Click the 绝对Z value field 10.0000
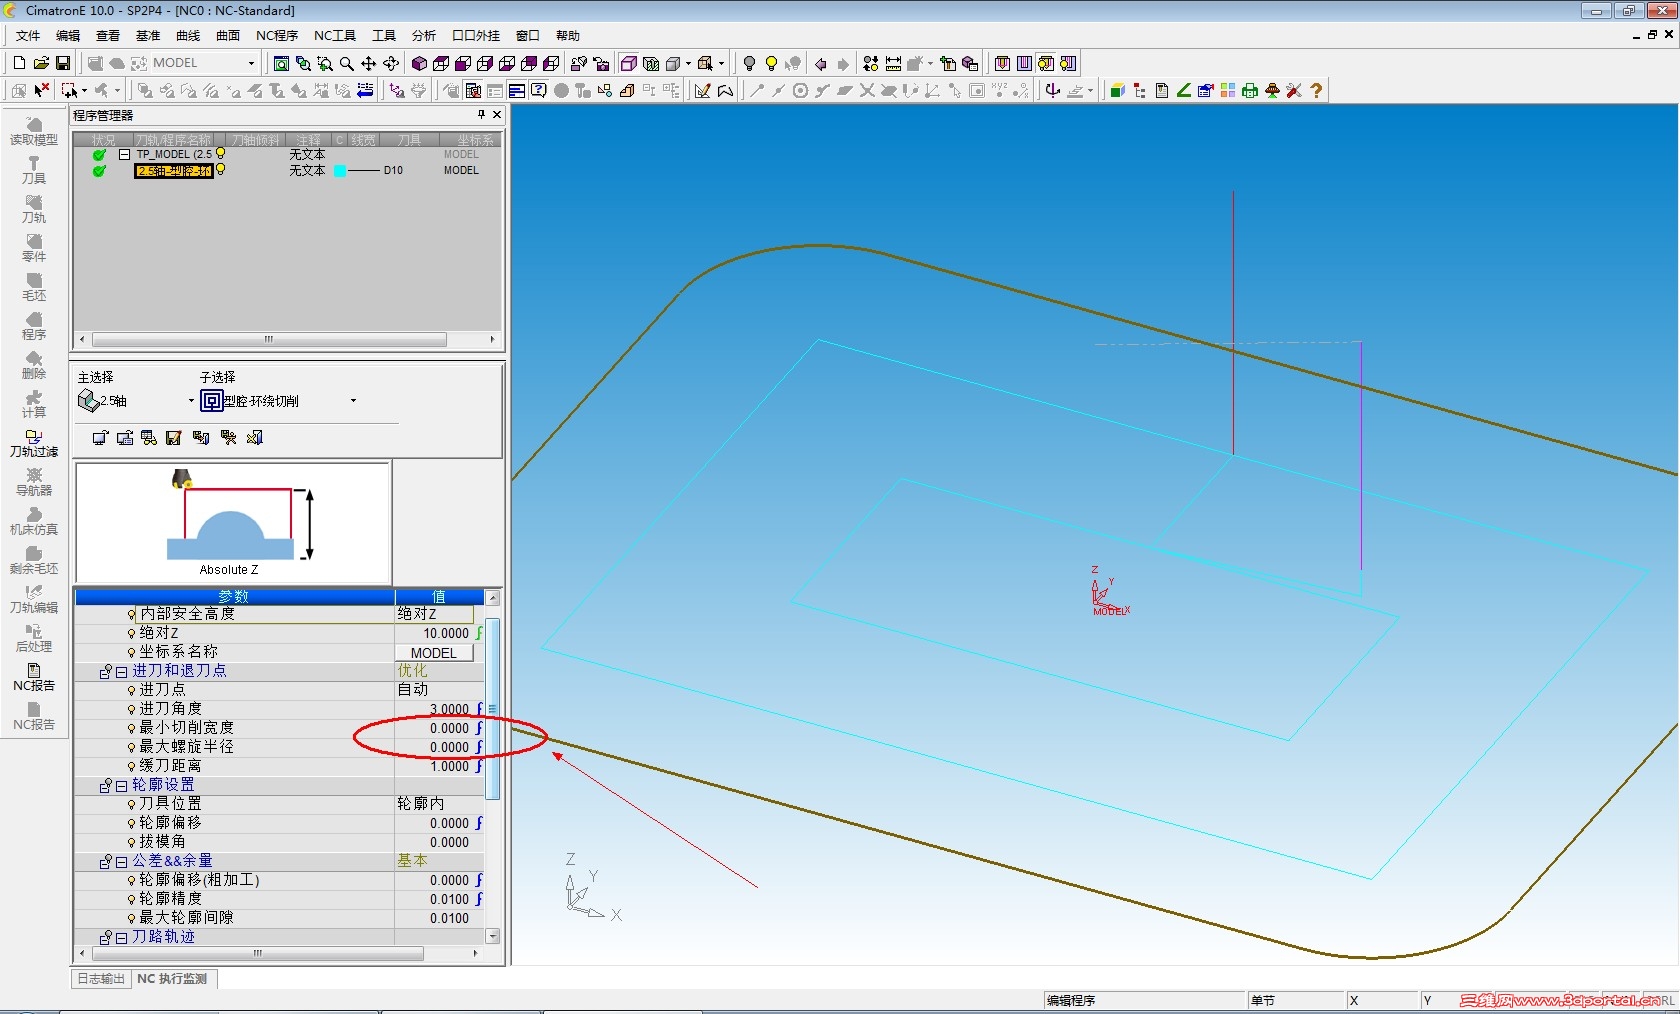1680x1014 pixels. [434, 633]
